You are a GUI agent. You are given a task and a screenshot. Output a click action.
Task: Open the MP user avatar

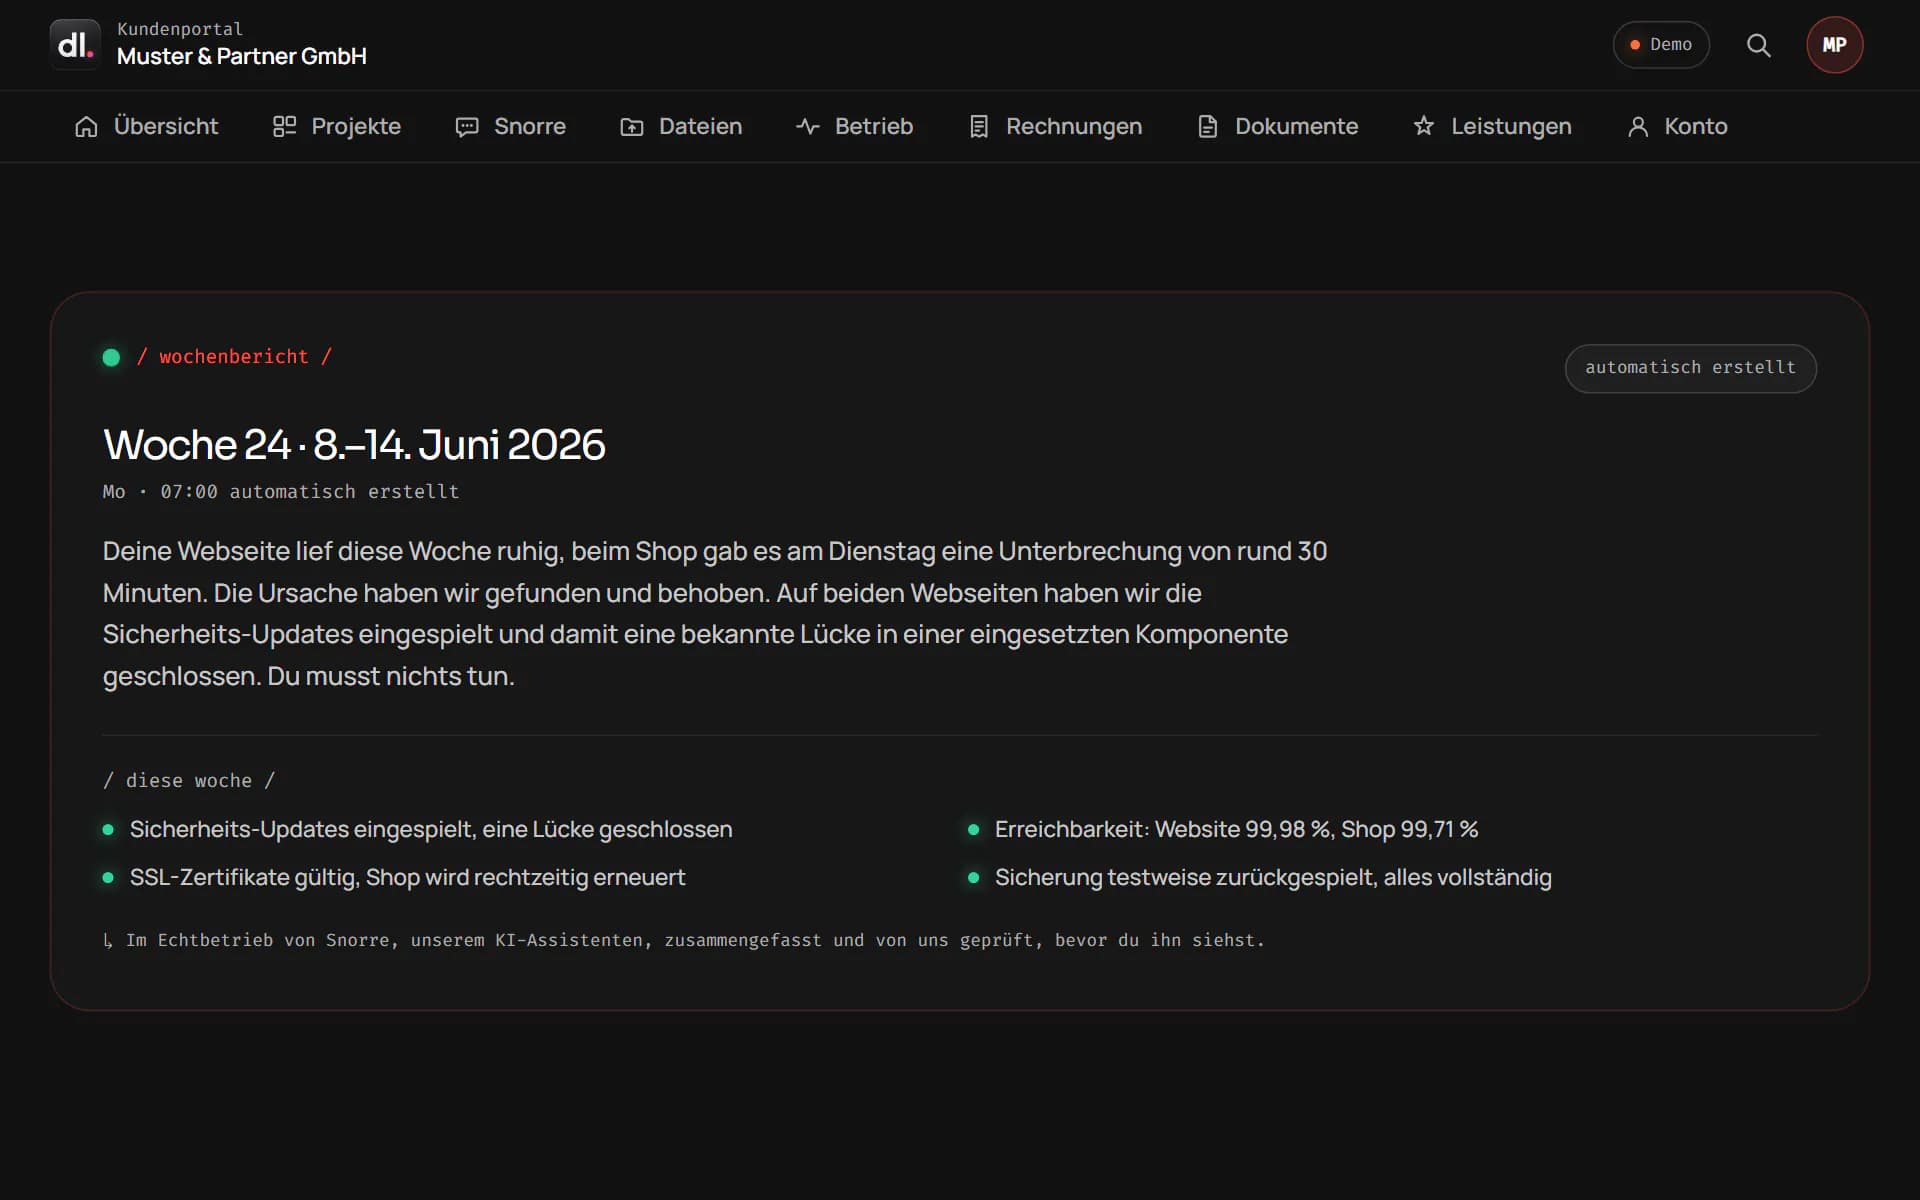[1834, 45]
